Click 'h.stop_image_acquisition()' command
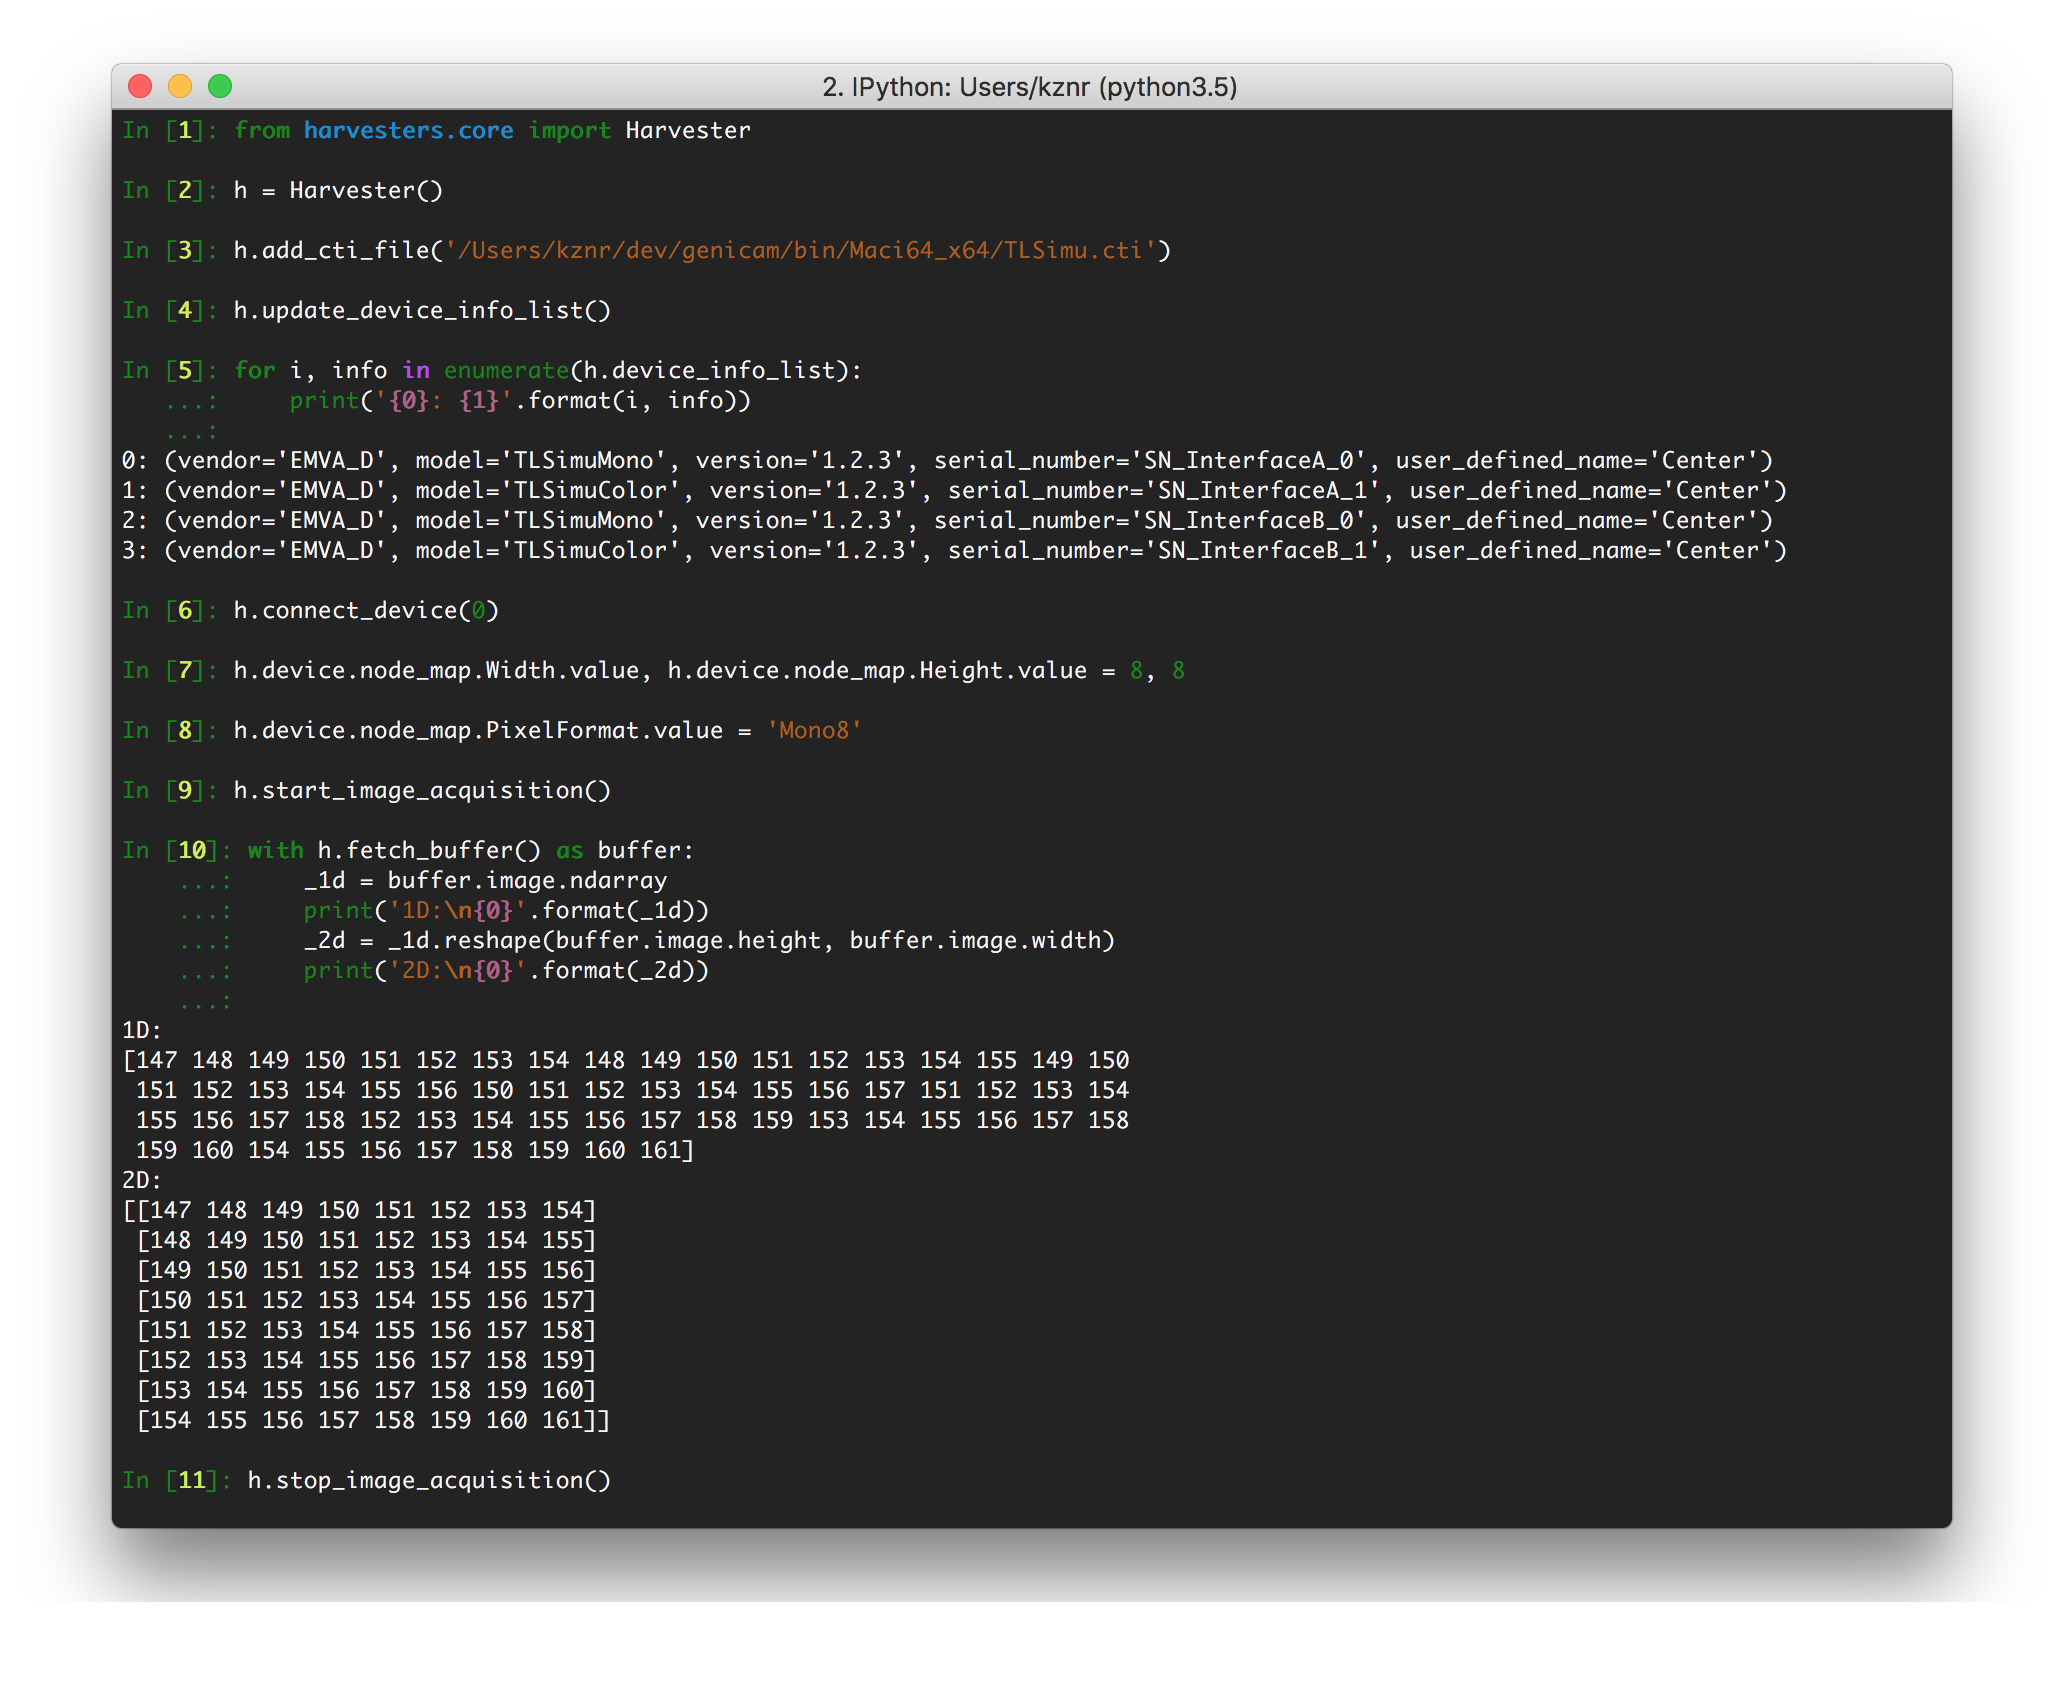This screenshot has width=2064, height=1688. click(x=429, y=1481)
